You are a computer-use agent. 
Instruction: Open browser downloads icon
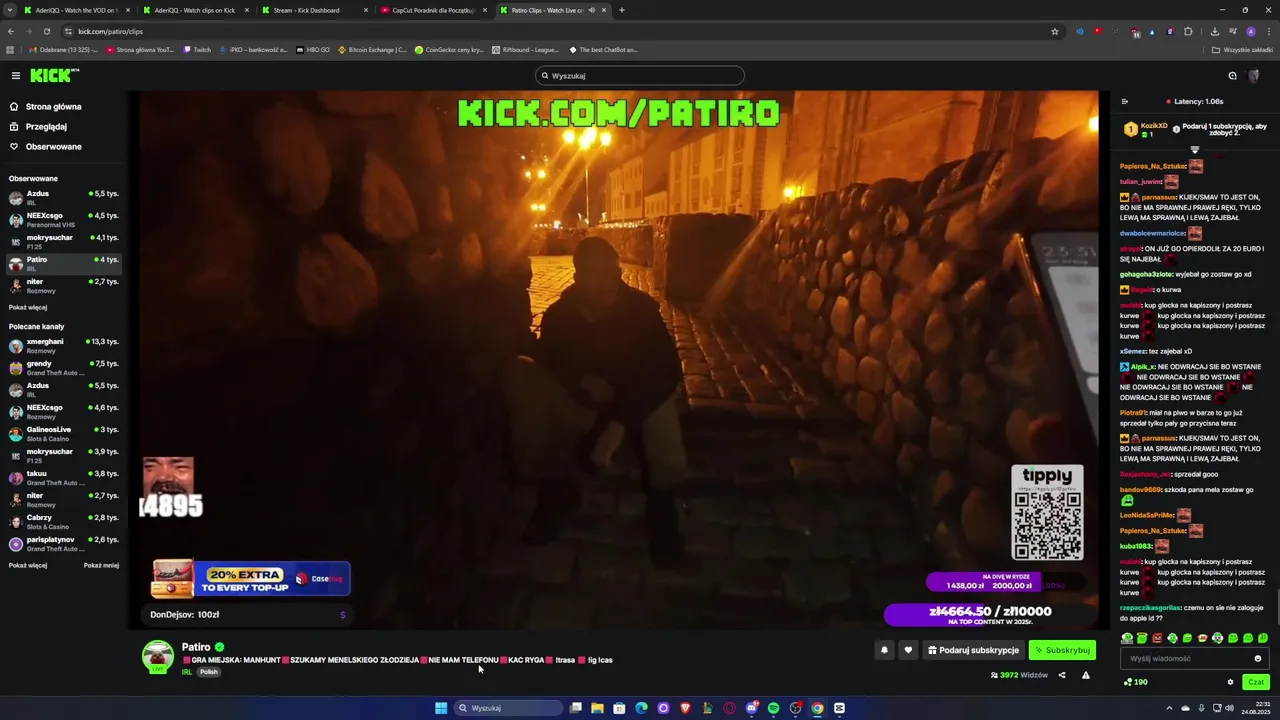[1214, 31]
